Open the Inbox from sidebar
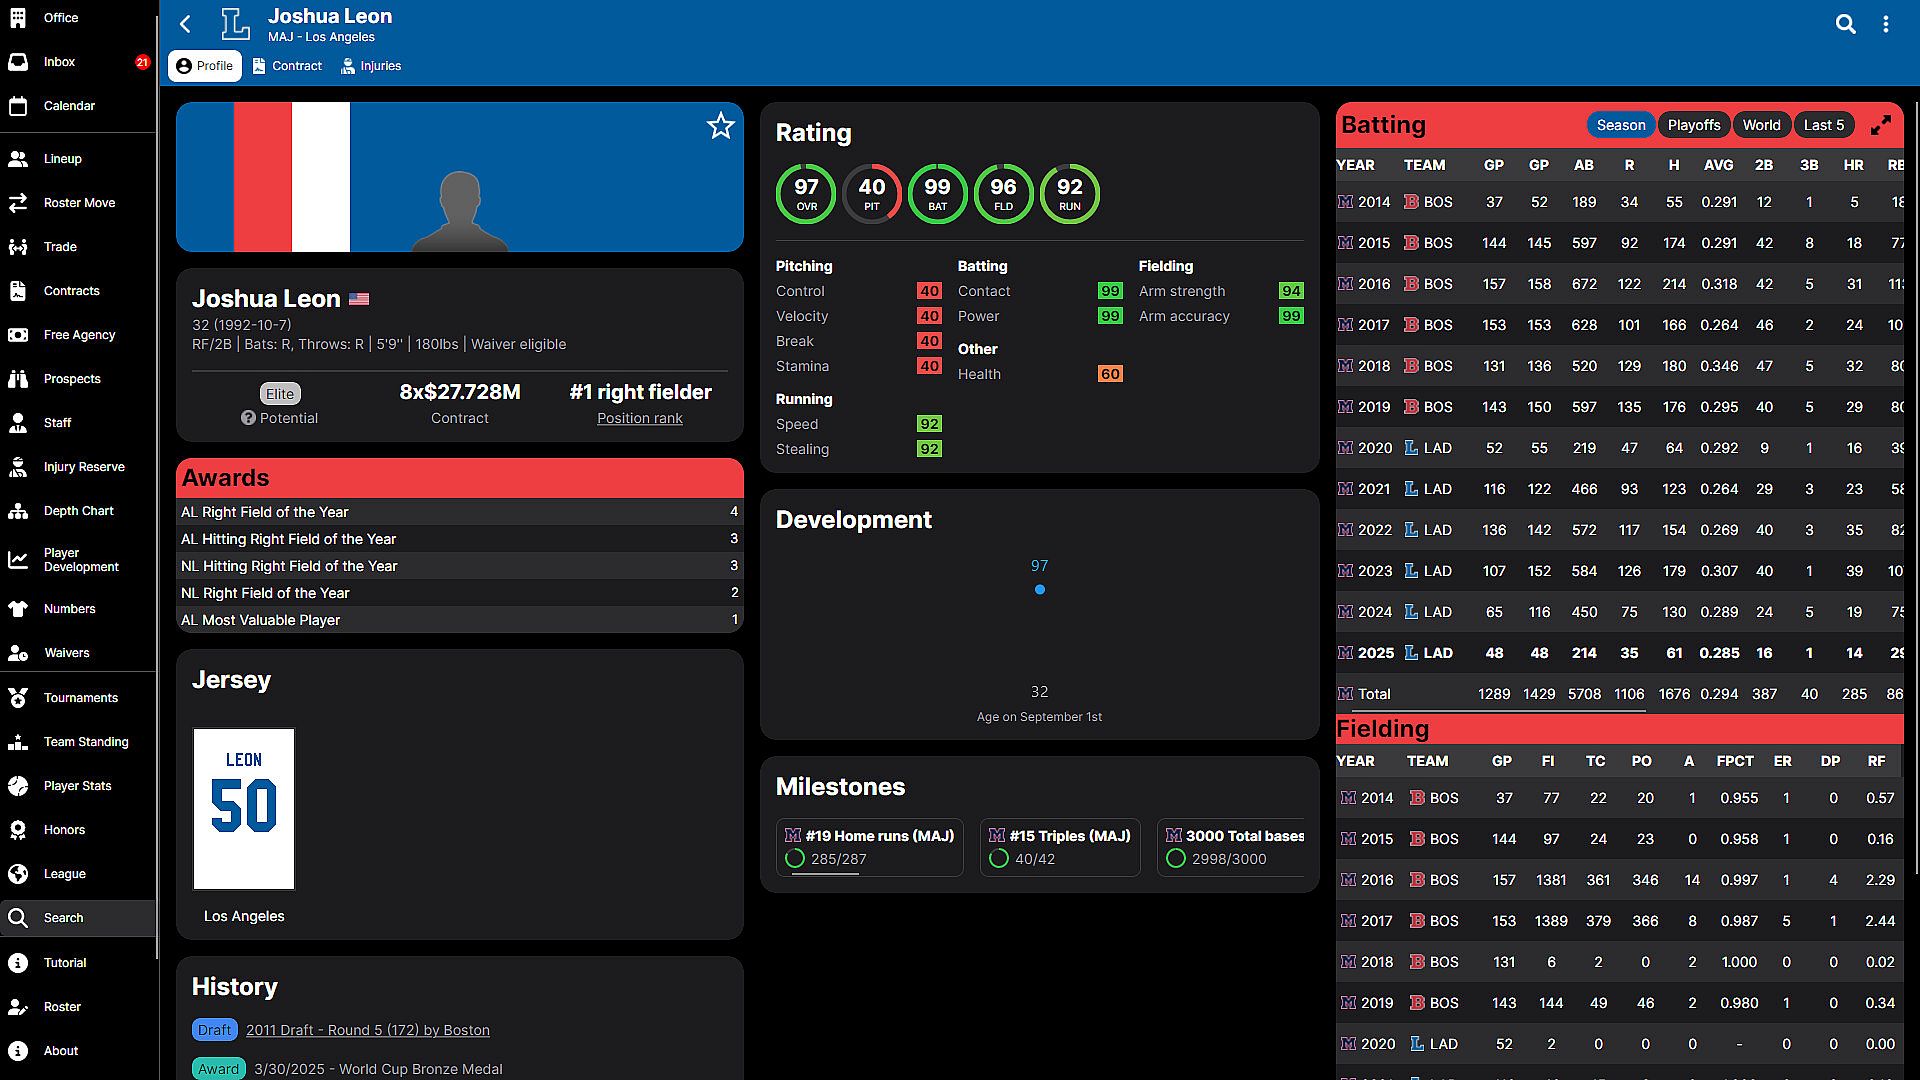1920x1080 pixels. 59,62
